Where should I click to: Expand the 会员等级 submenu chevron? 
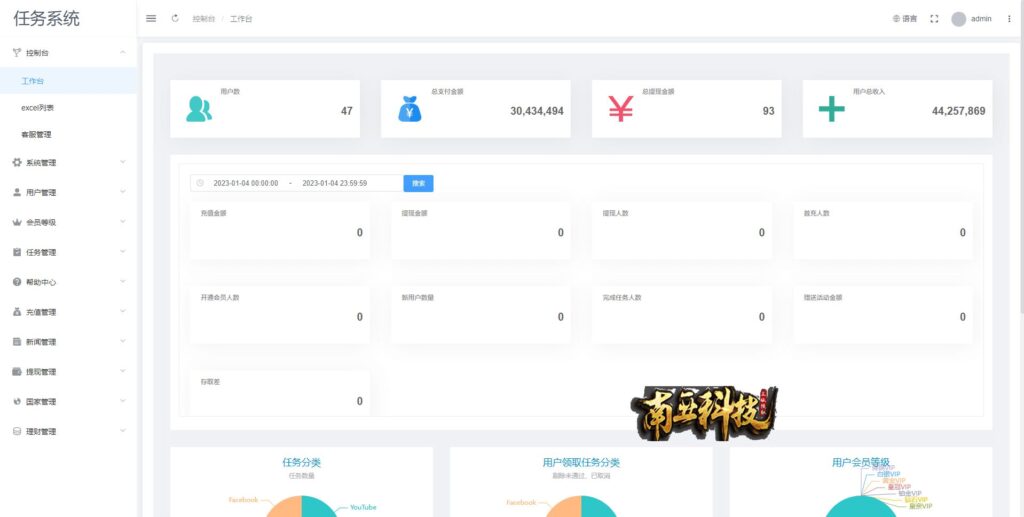(x=123, y=222)
